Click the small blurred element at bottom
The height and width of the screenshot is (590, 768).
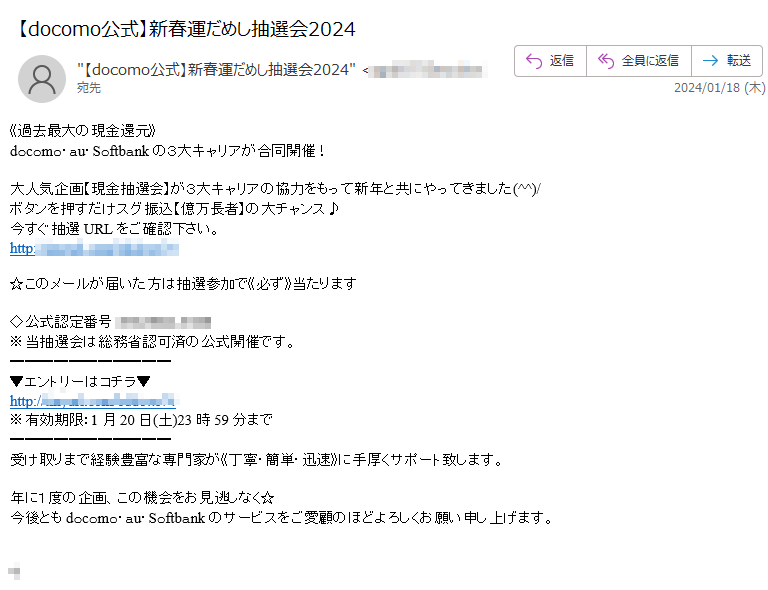point(14,571)
